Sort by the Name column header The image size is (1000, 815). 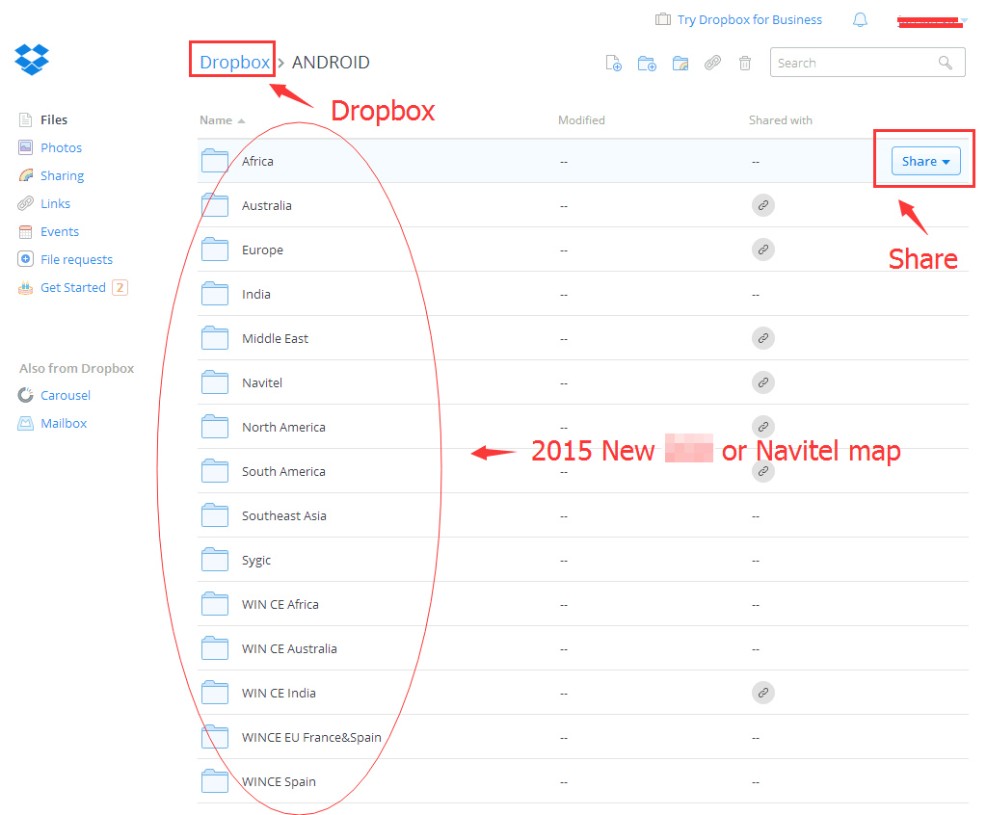[x=216, y=120]
